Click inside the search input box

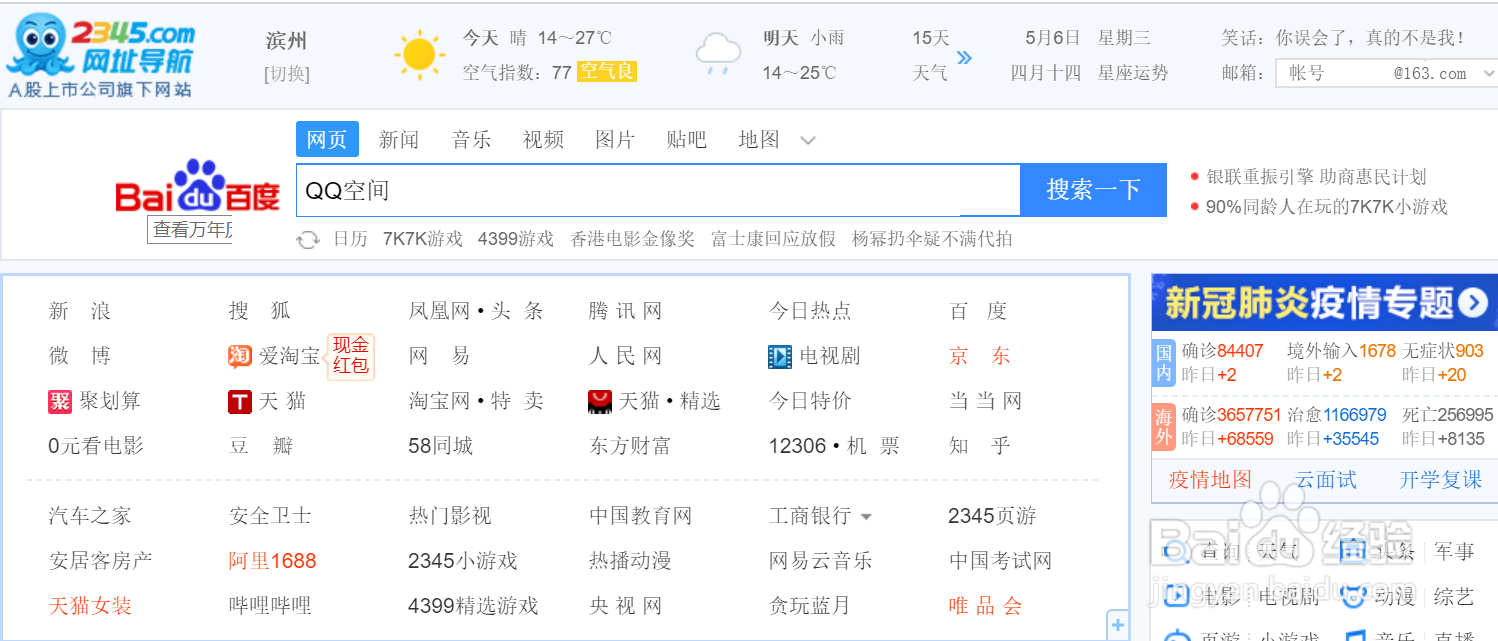[650, 189]
